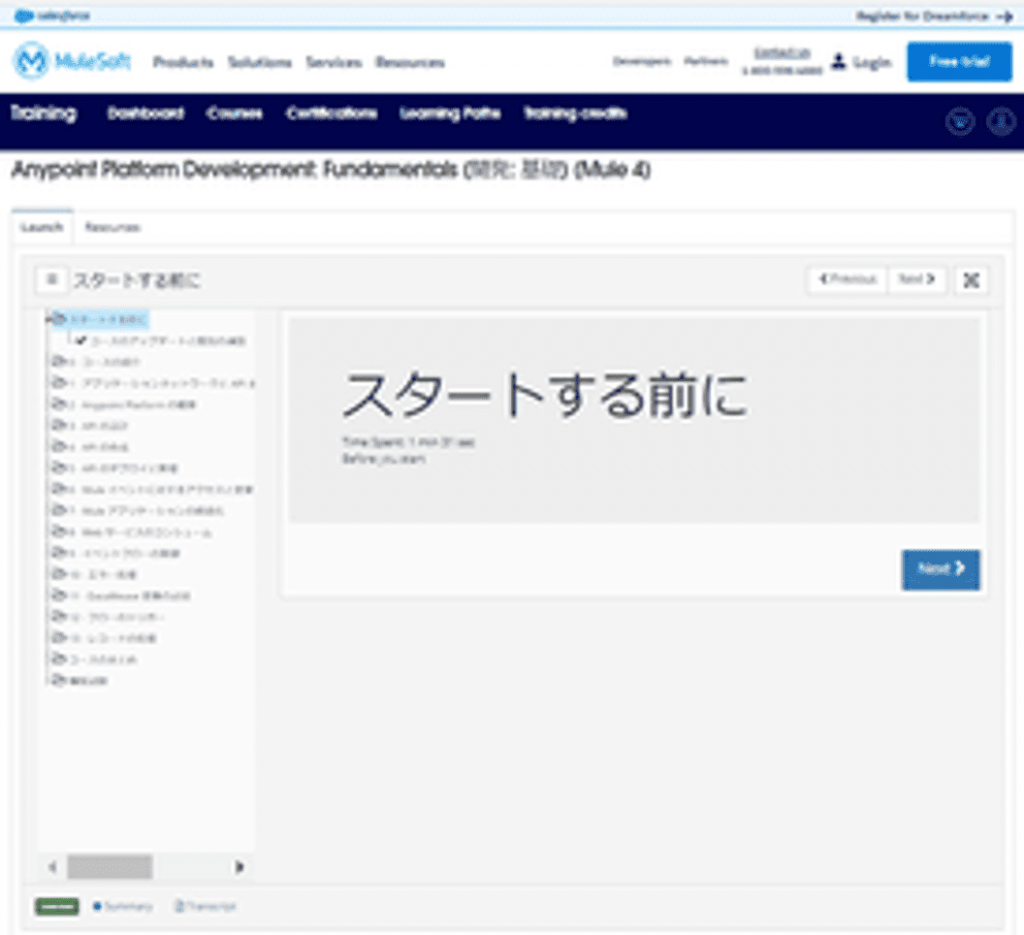Expand the Anypoint Platform tree folder

point(58,405)
